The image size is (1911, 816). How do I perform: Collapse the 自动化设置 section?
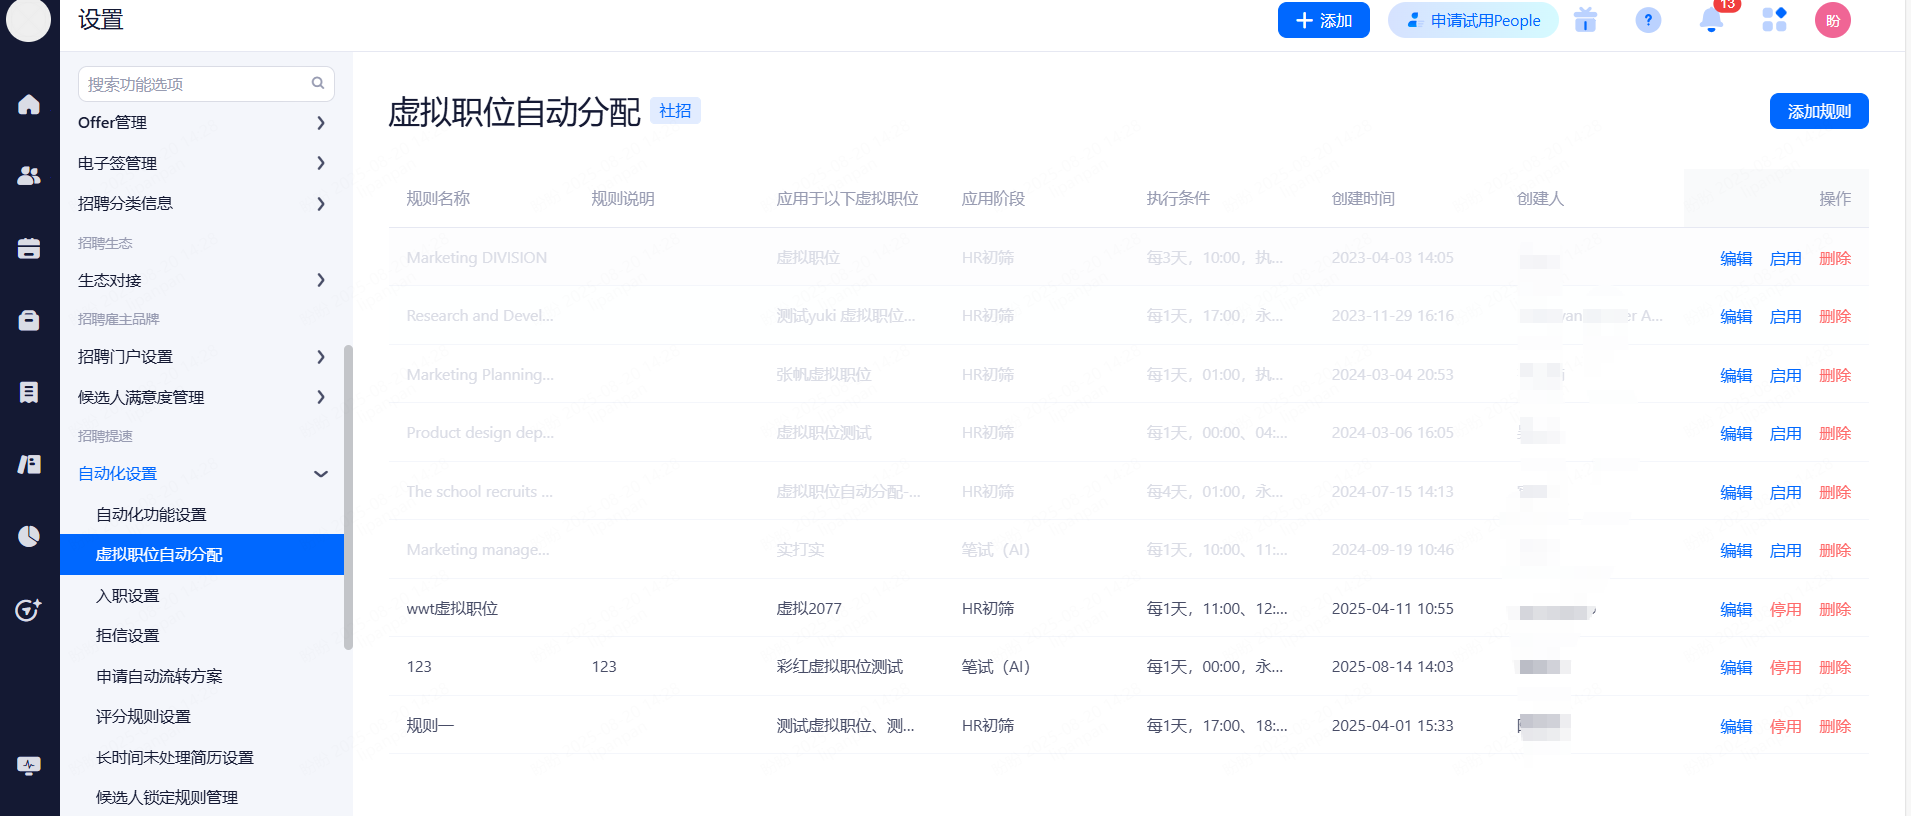pos(320,474)
